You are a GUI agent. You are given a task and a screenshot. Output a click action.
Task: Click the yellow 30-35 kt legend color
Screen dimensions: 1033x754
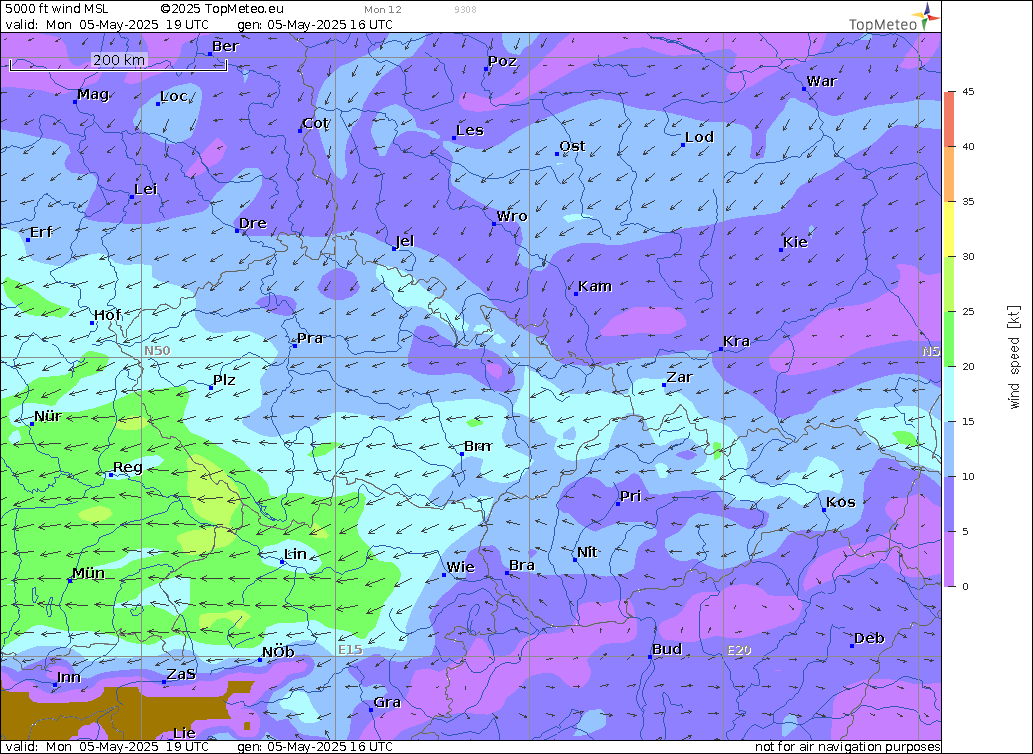(949, 229)
